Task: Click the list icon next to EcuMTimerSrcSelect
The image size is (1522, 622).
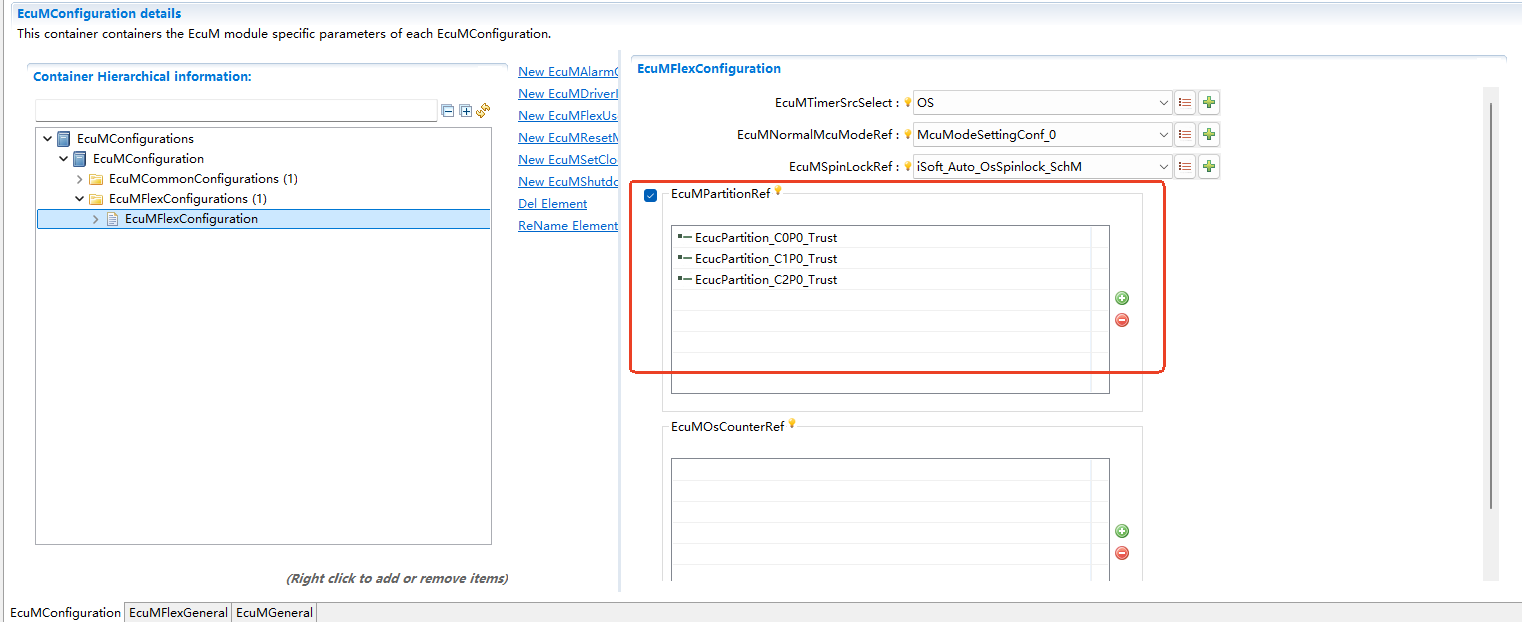Action: click(1185, 102)
